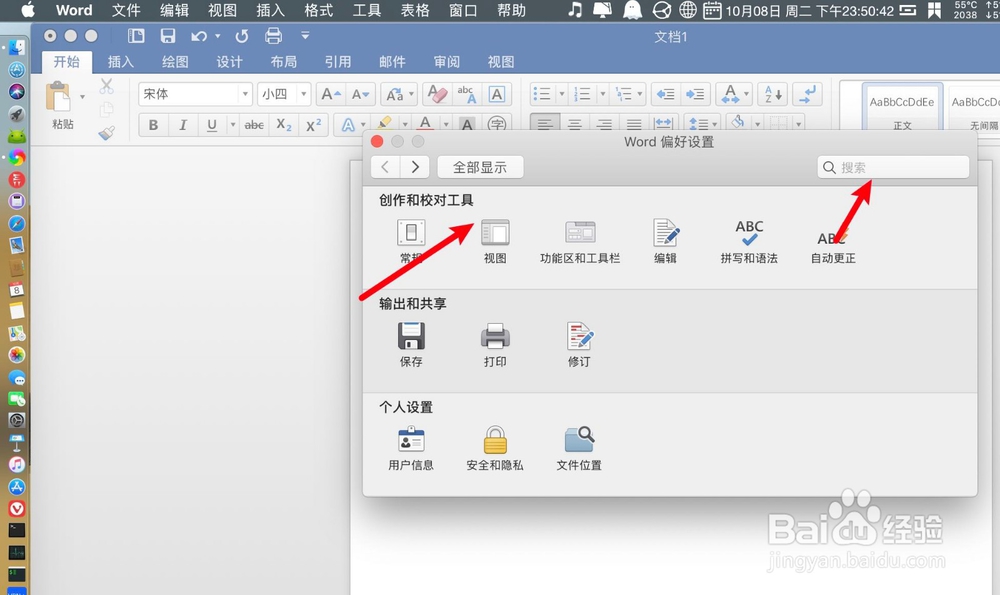The image size is (1000, 595).
Task: Go back in the preferences window
Action: coord(385,167)
